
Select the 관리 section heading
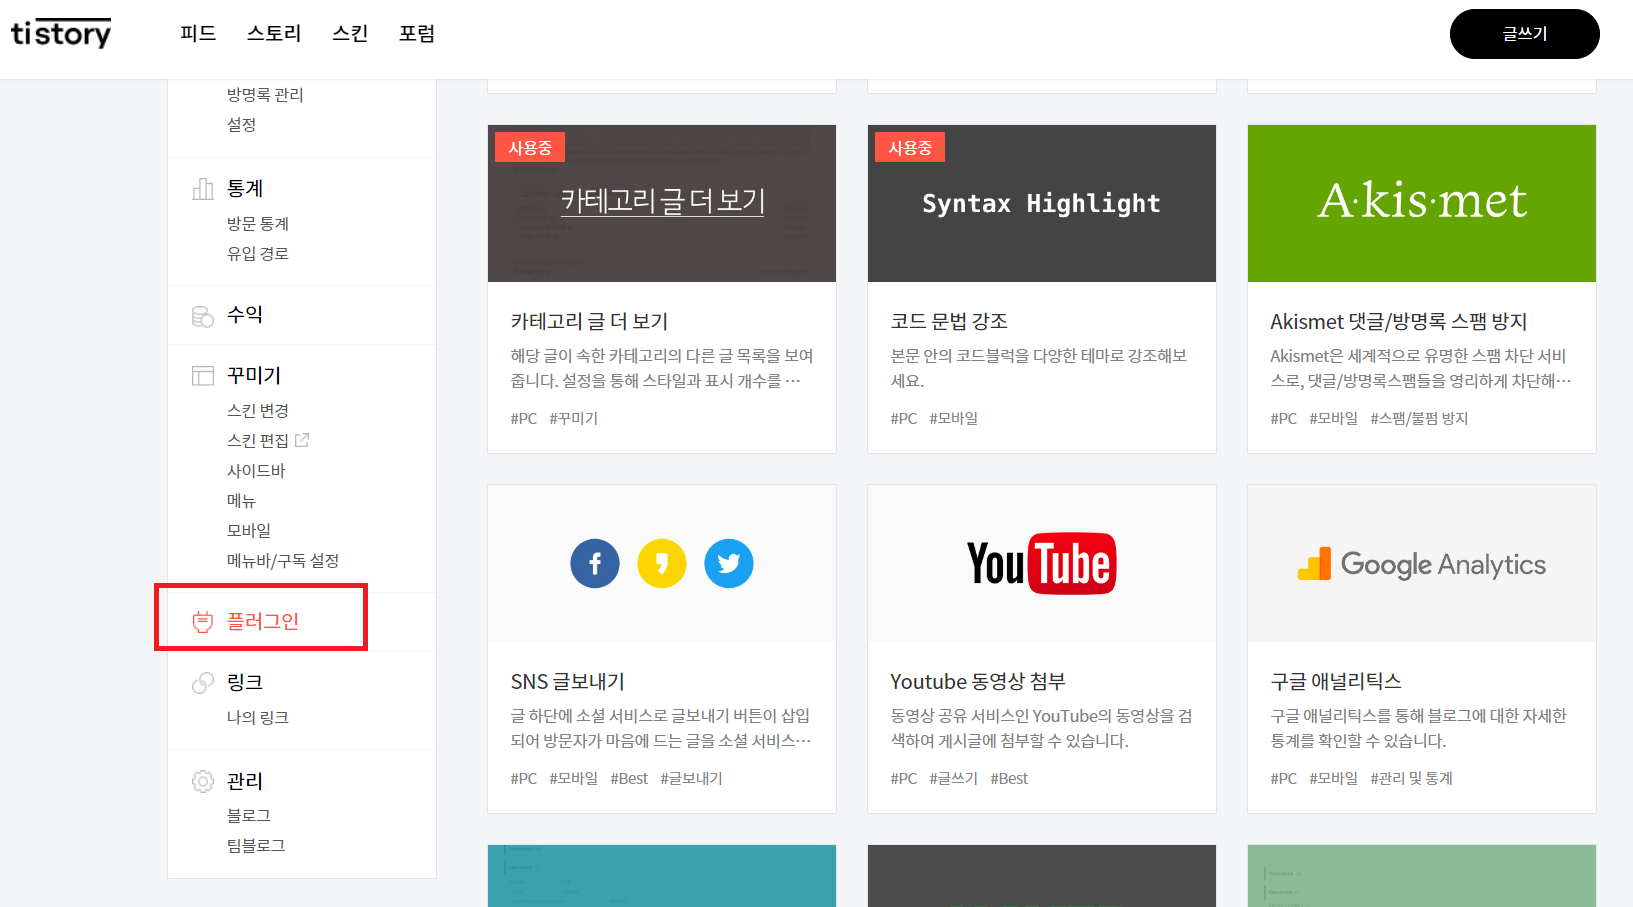coord(245,781)
